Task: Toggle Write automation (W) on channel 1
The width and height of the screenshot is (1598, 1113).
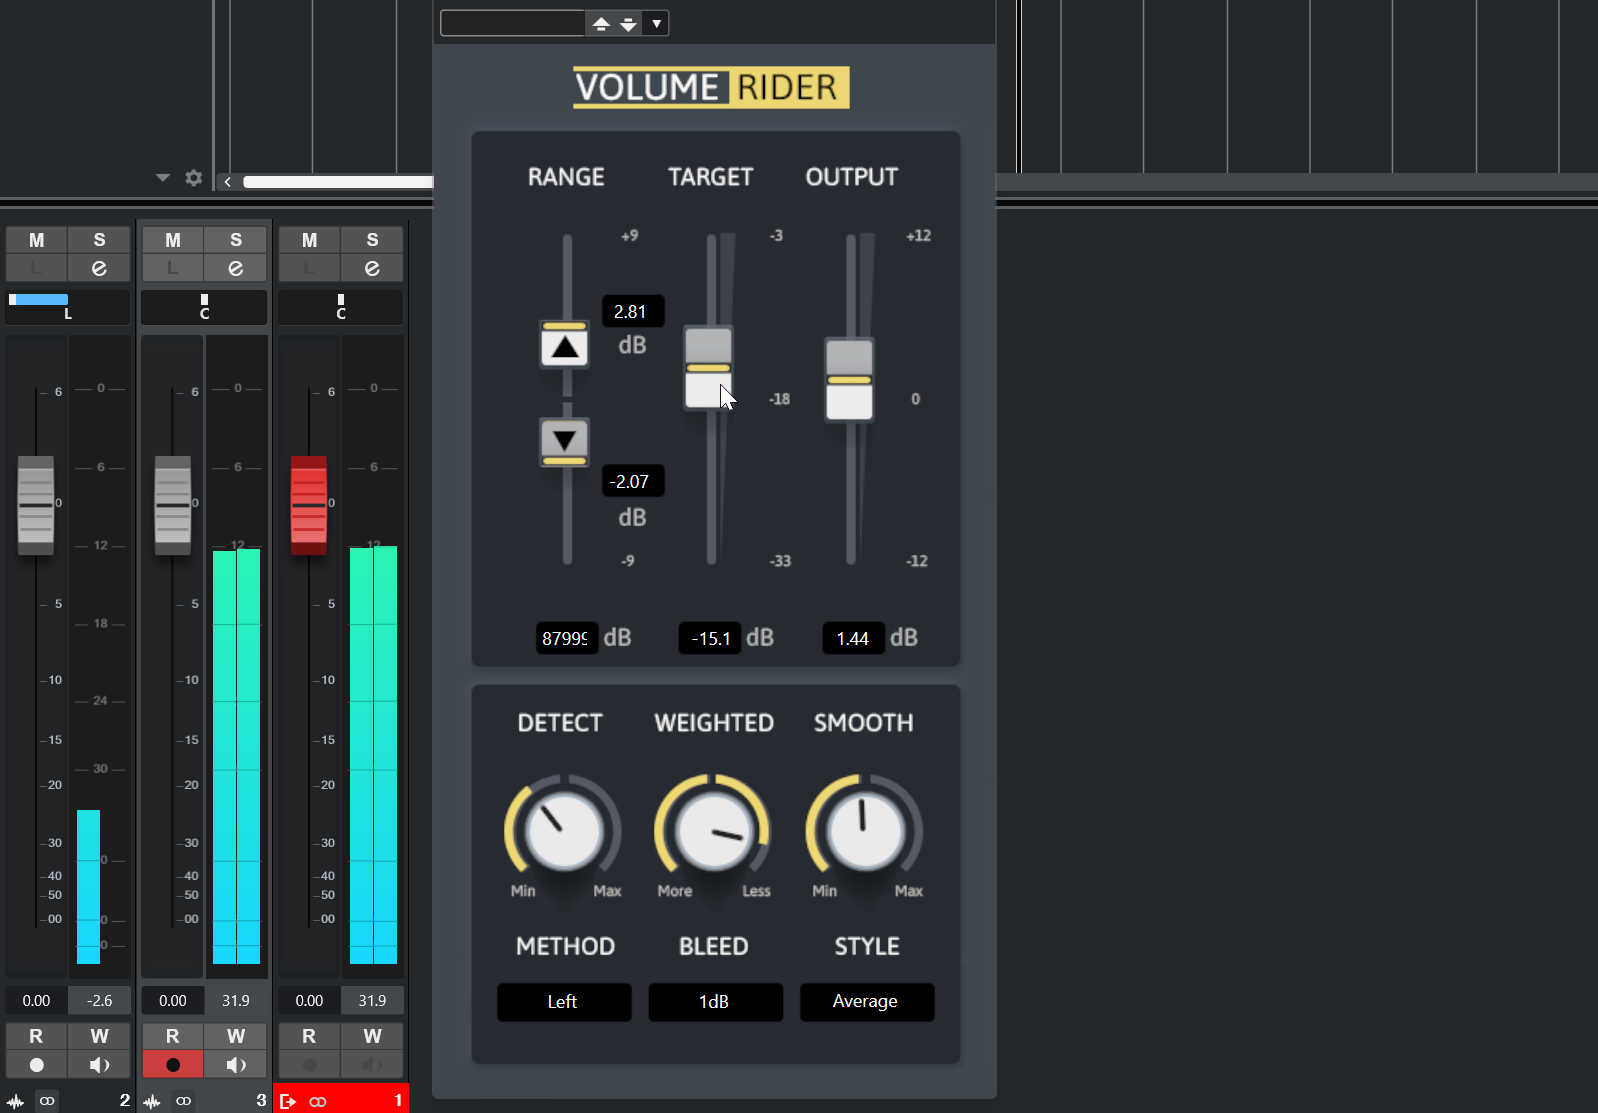Action: pyautogui.click(x=372, y=1036)
